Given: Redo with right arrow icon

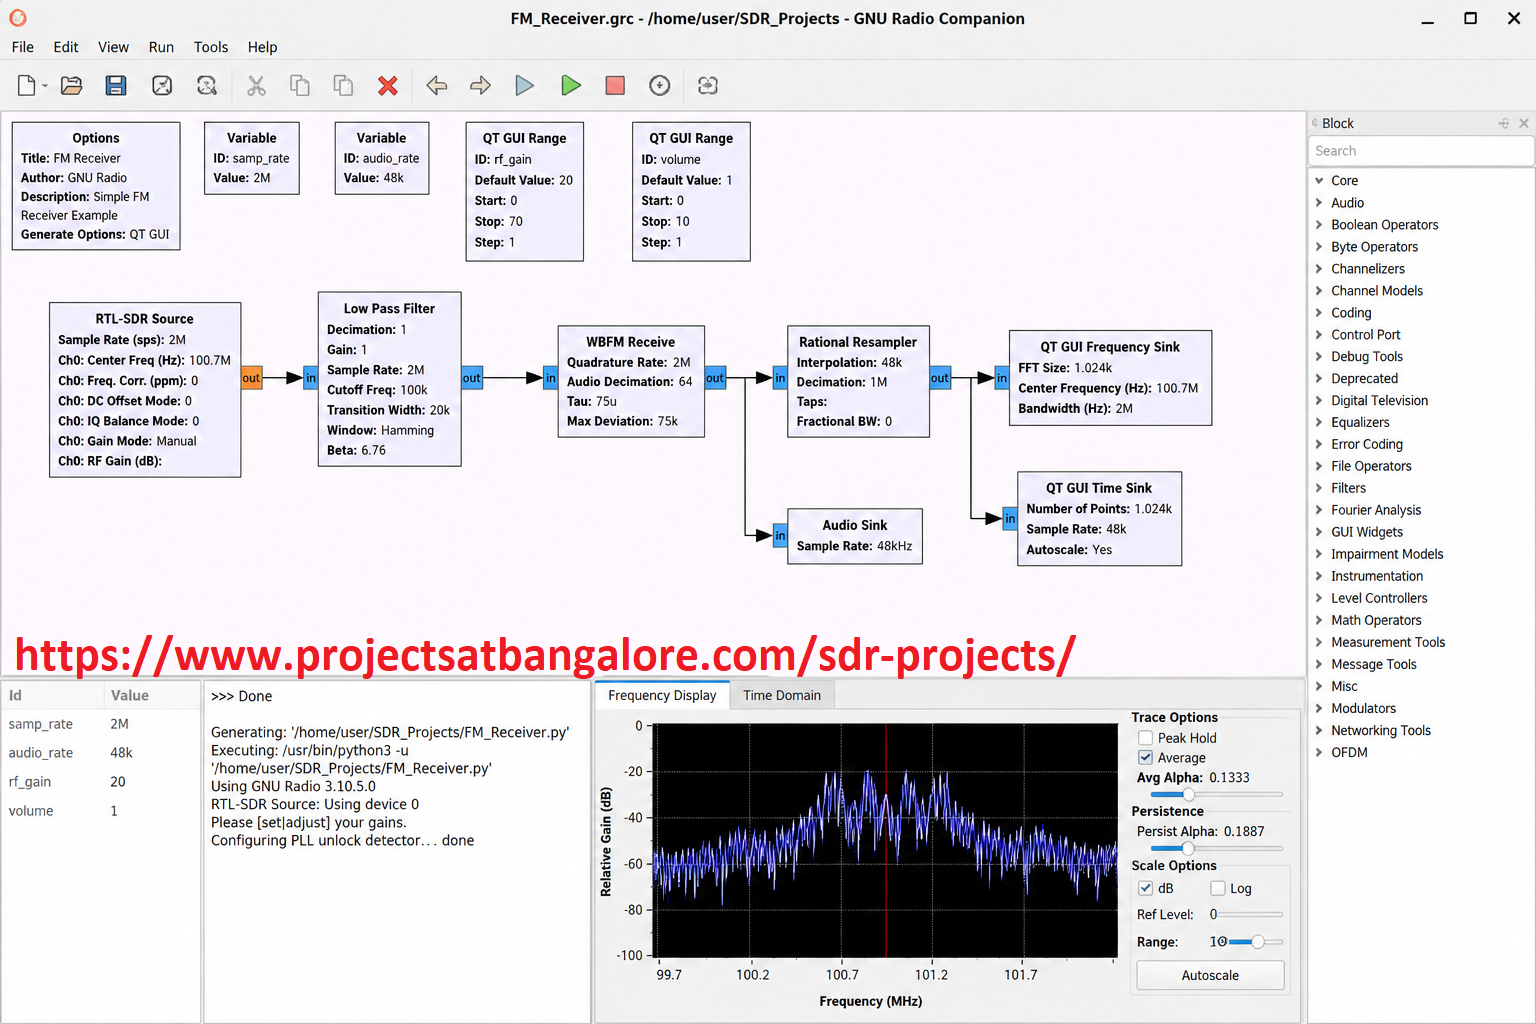Looking at the screenshot, I should point(481,86).
